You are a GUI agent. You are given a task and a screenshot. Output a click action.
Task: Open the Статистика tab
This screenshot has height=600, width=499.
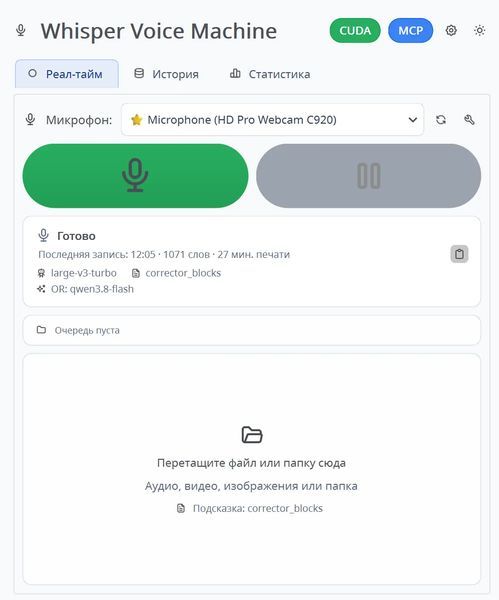tap(270, 74)
